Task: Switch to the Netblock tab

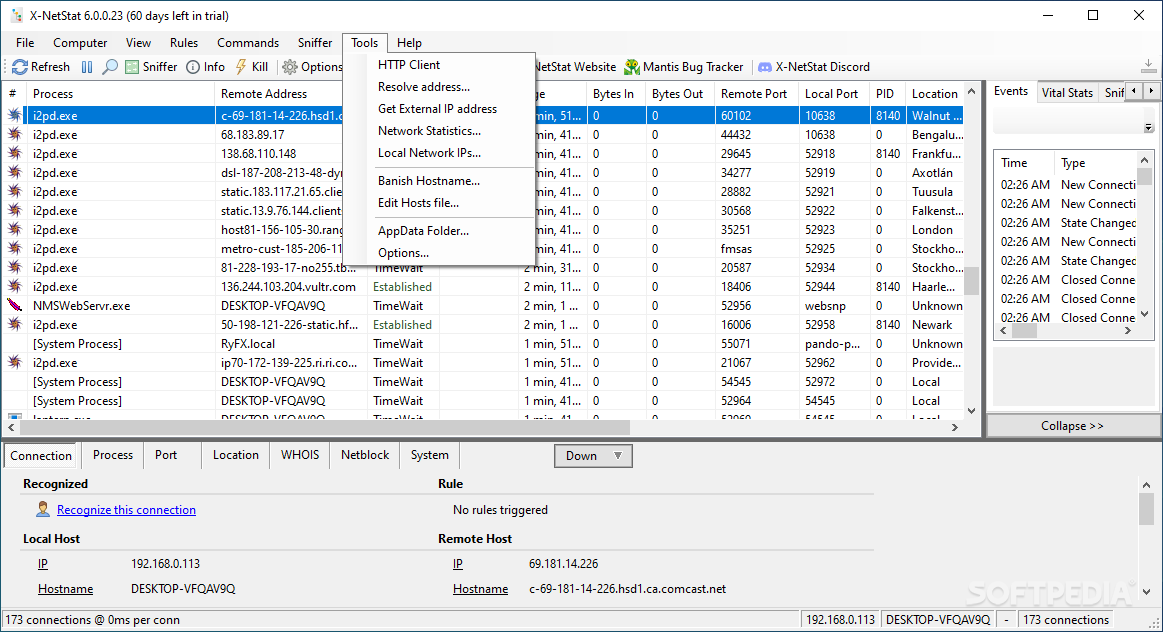Action: coord(365,455)
